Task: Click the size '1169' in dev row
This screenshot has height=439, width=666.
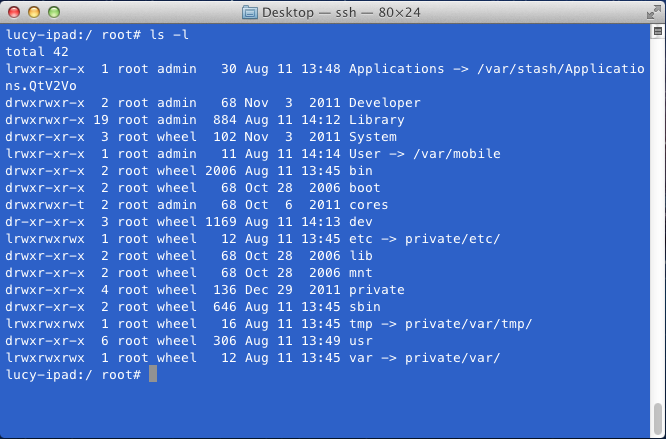Action: coord(221,222)
